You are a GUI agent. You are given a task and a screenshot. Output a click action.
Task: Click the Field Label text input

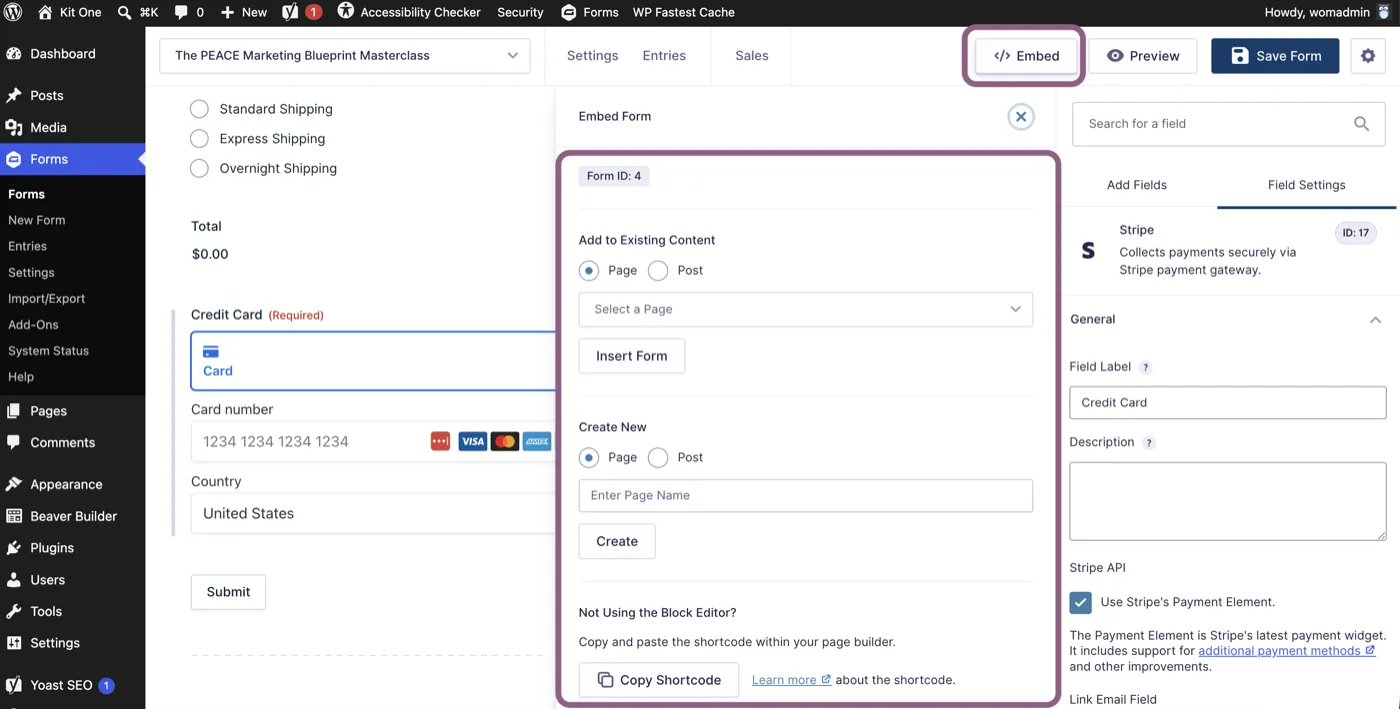click(1228, 403)
